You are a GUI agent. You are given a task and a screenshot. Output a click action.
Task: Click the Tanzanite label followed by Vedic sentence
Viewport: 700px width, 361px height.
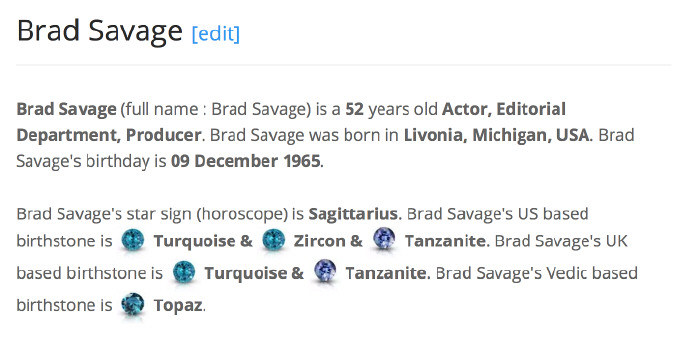click(386, 273)
